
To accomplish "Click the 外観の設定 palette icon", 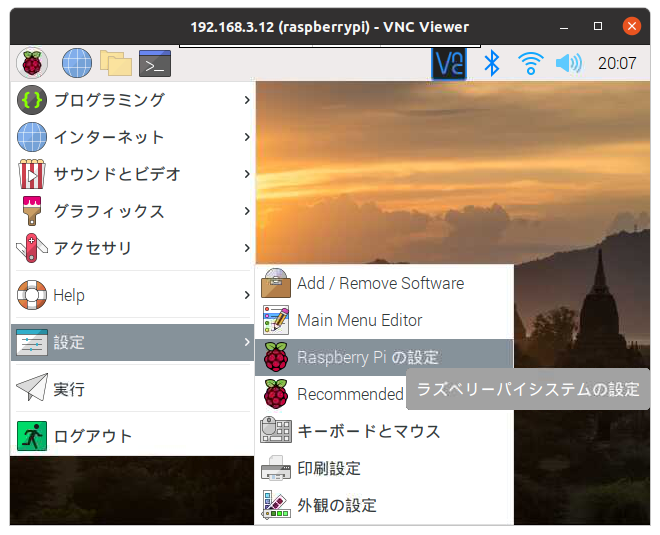I will (276, 504).
